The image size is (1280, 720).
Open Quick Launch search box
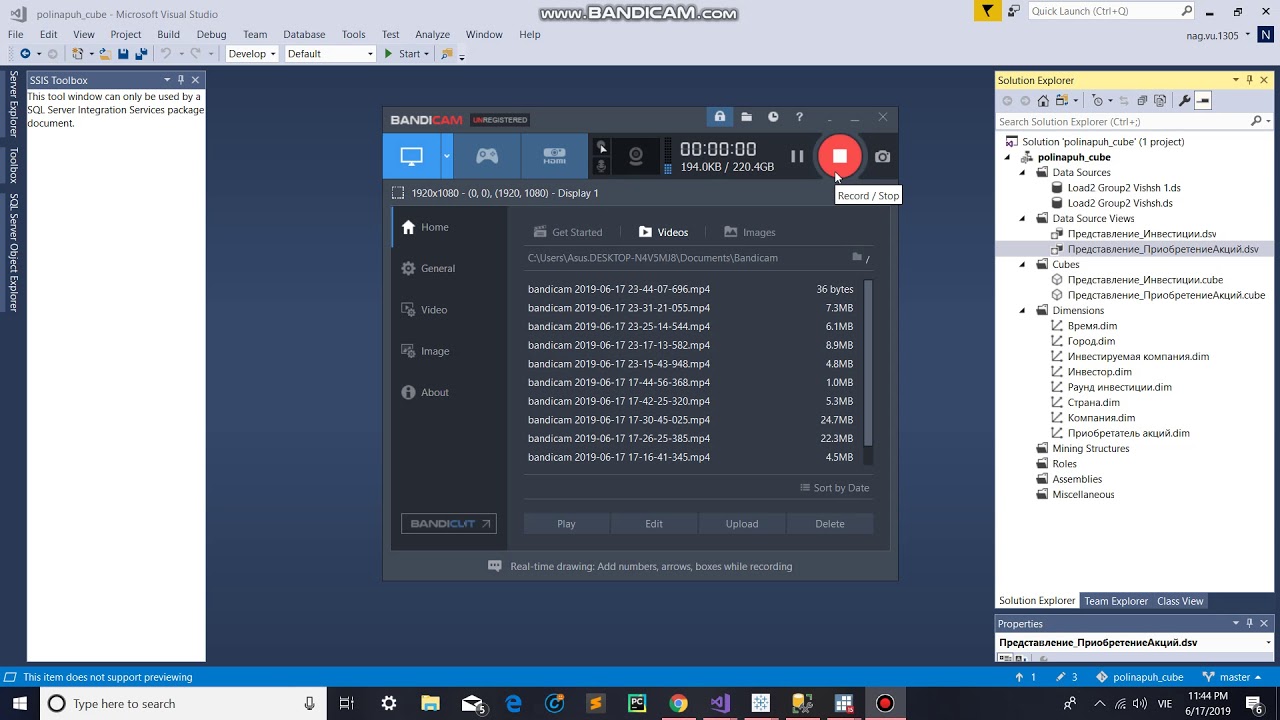(x=1112, y=11)
